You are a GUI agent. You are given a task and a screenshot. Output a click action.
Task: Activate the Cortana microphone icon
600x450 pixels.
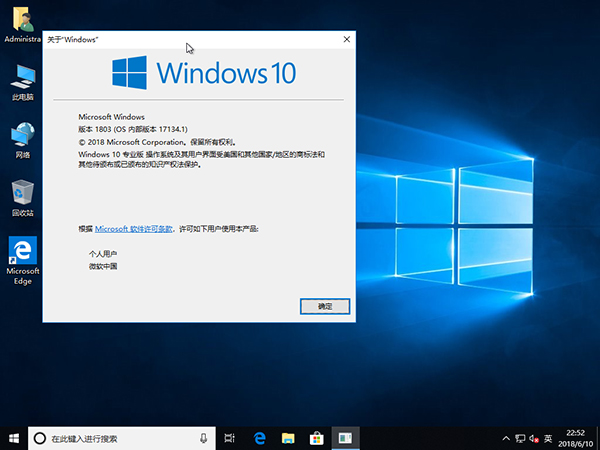tap(204, 438)
